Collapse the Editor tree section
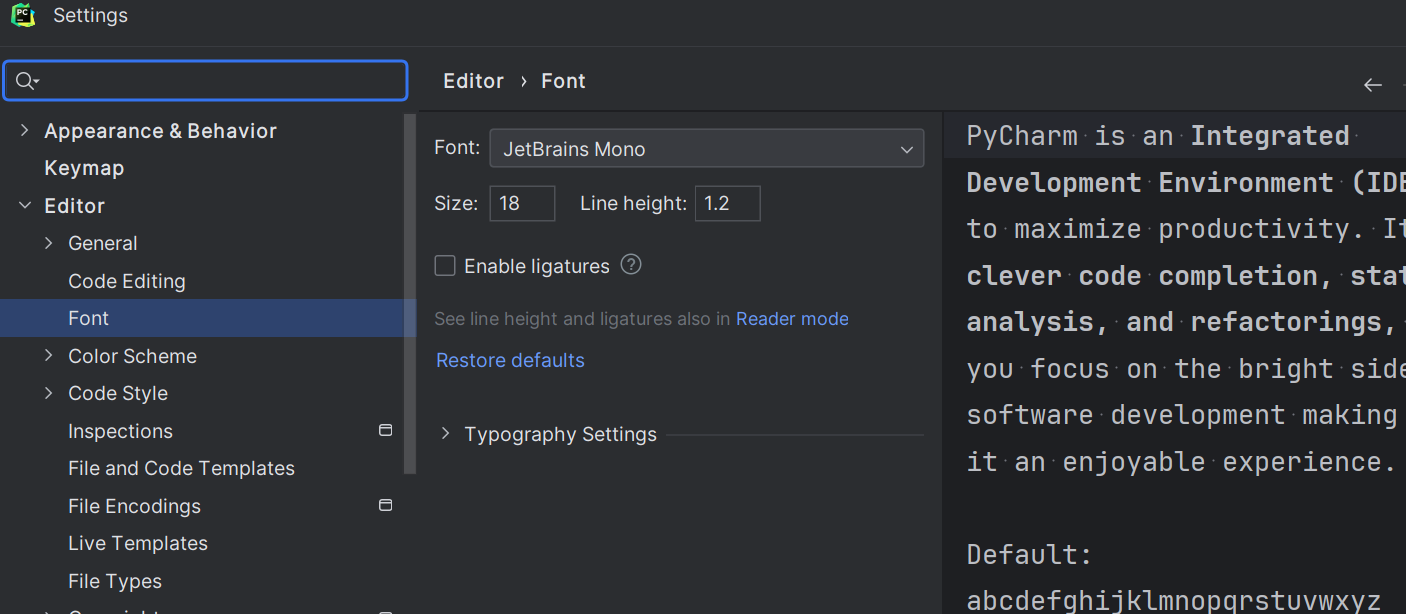This screenshot has height=614, width=1406. [25, 205]
